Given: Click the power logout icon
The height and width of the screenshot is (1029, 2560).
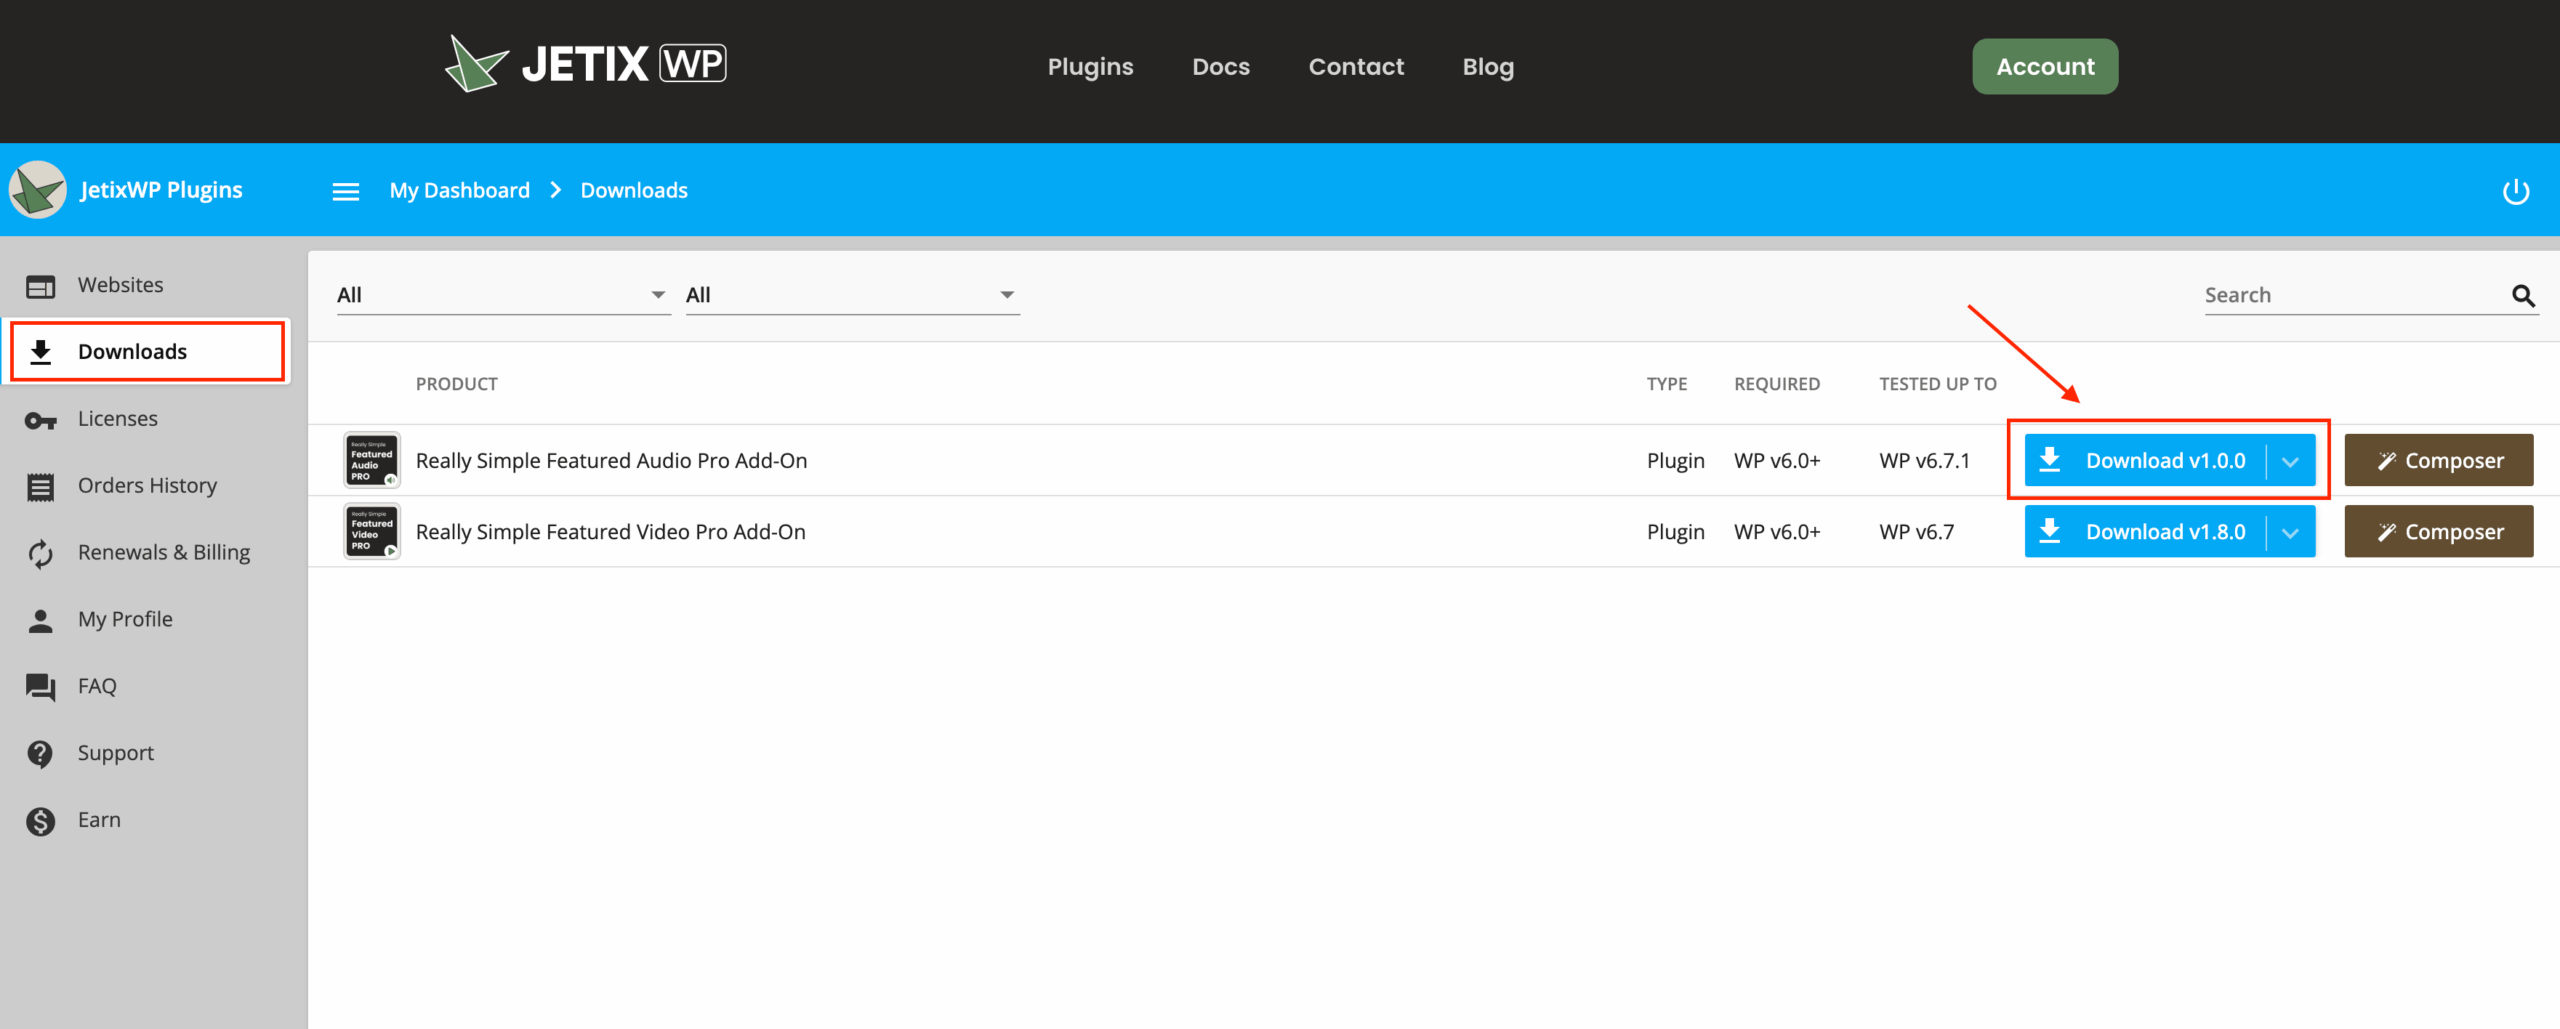Looking at the screenshot, I should point(2516,191).
